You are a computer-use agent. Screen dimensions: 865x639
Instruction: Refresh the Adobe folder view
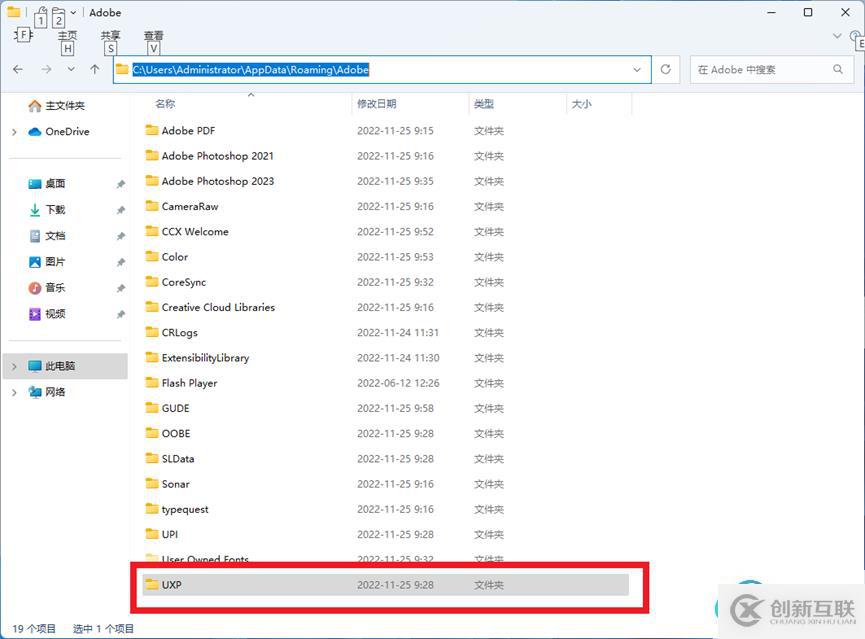(666, 70)
